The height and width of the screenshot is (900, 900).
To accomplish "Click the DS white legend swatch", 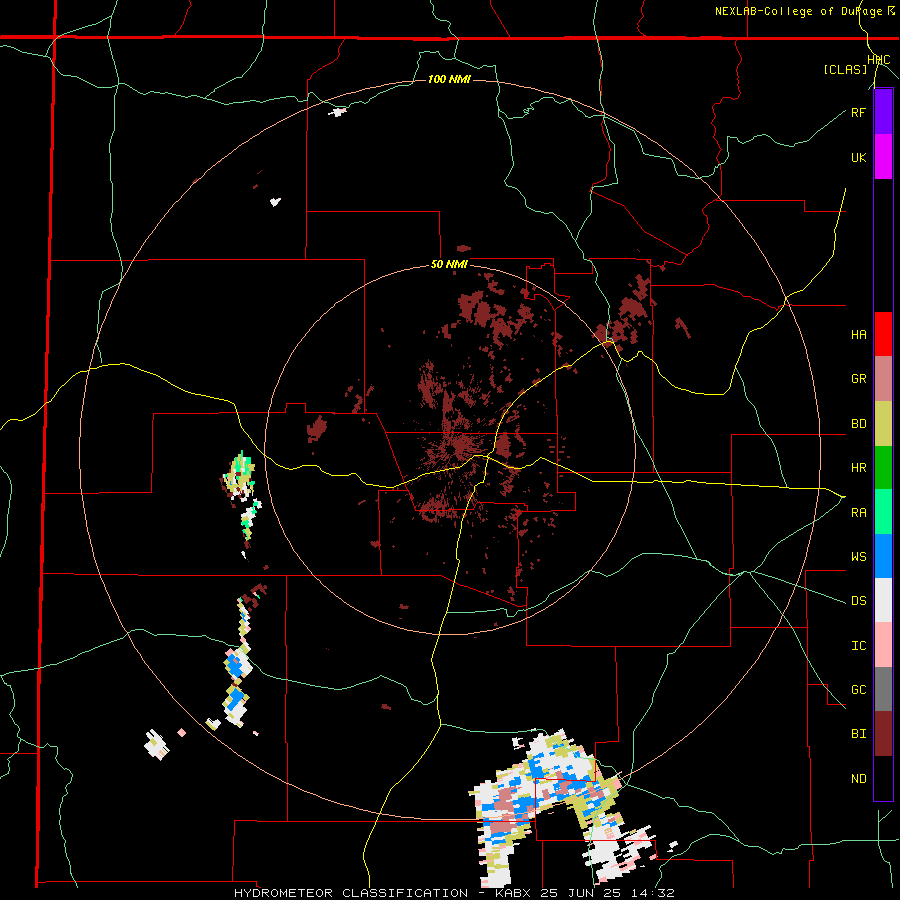I will pyautogui.click(x=883, y=600).
